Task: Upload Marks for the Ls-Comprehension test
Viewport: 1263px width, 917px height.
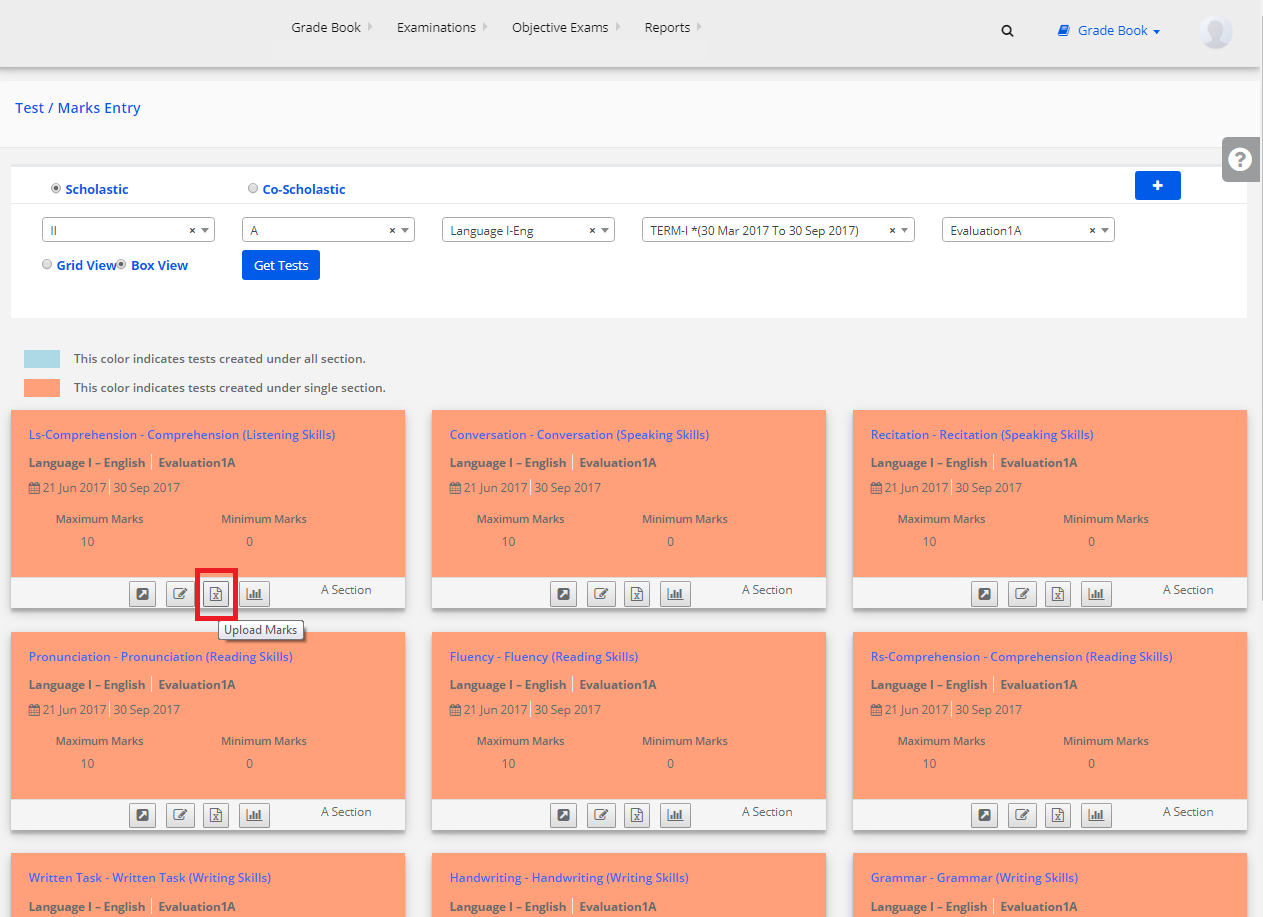Action: (x=216, y=594)
